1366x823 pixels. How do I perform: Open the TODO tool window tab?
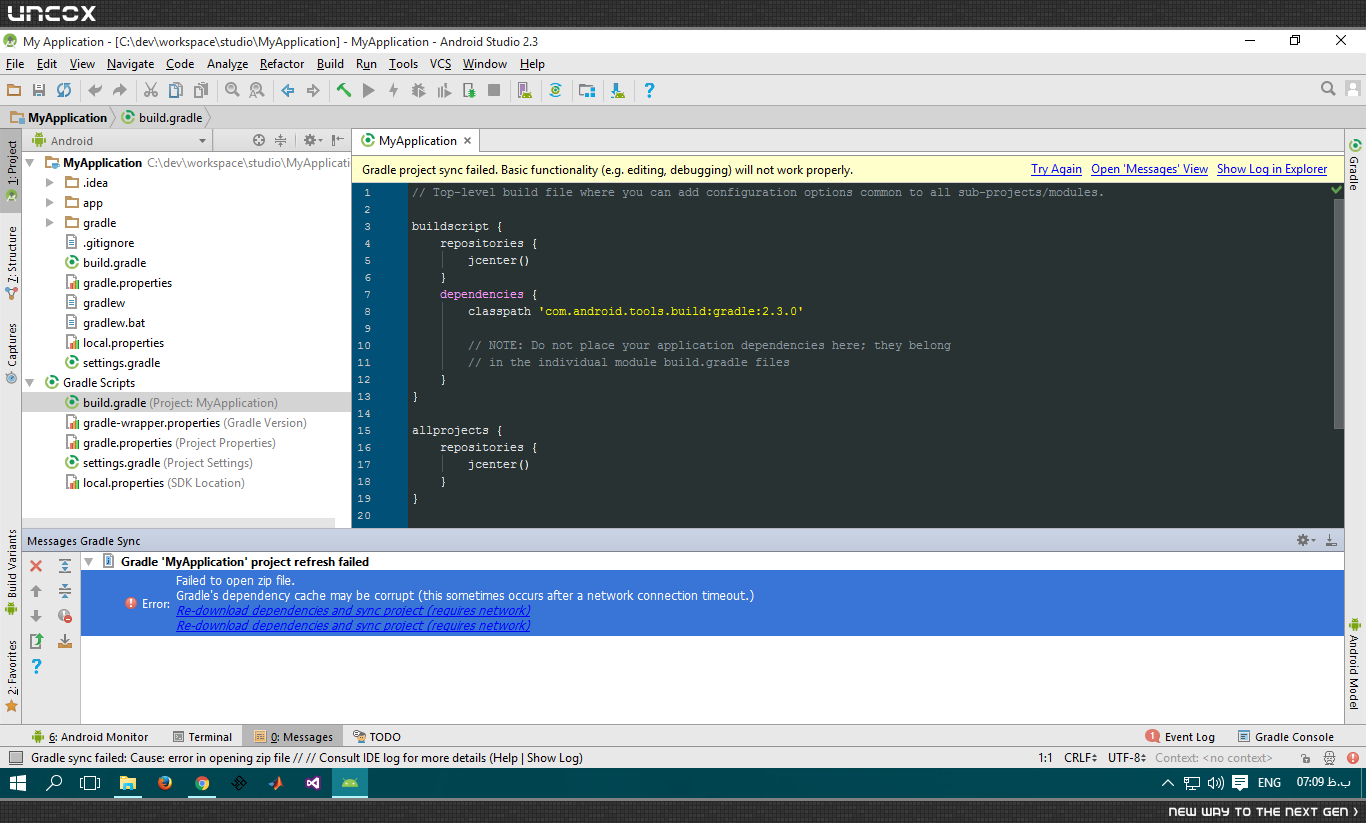375,737
